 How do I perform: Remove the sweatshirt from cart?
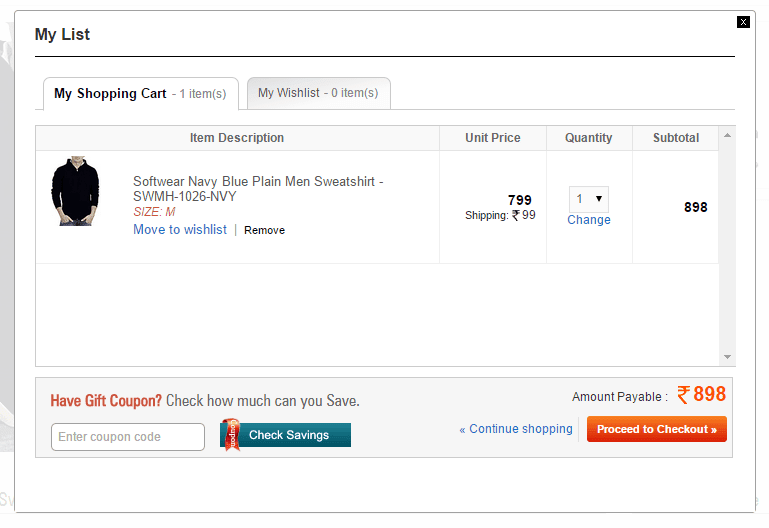pos(264,230)
